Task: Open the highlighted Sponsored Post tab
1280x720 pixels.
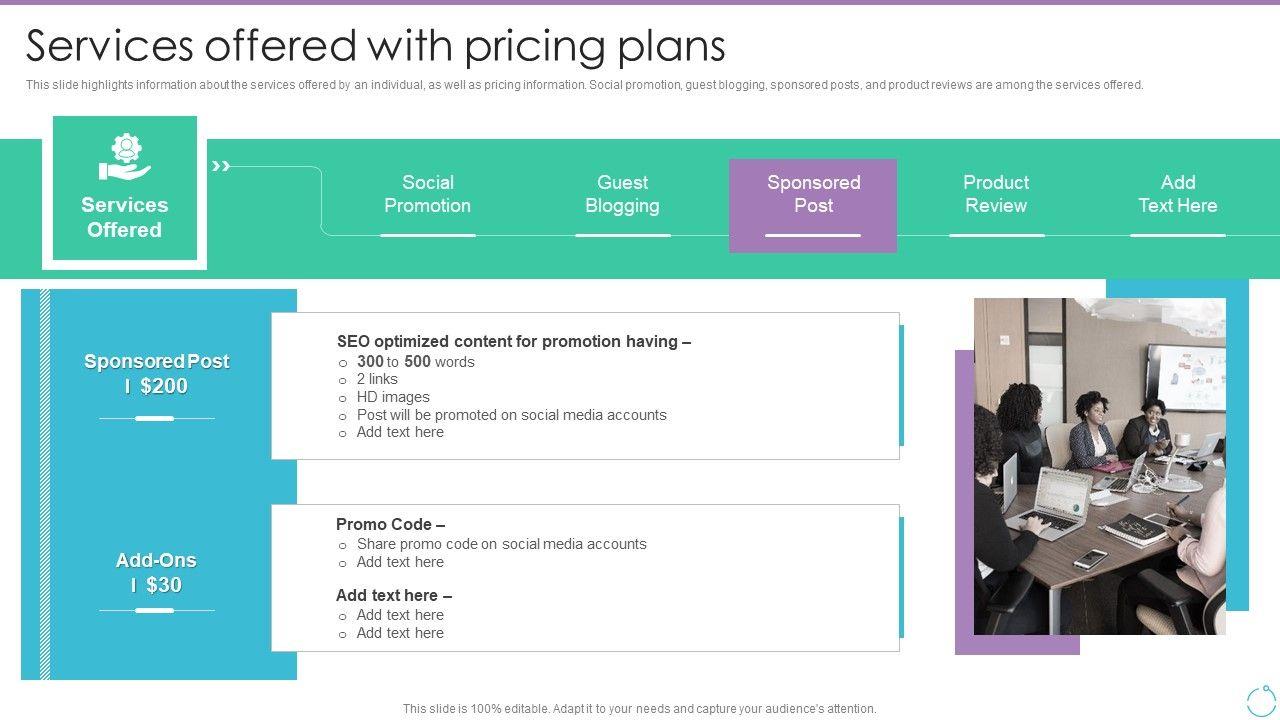Action: pos(813,194)
